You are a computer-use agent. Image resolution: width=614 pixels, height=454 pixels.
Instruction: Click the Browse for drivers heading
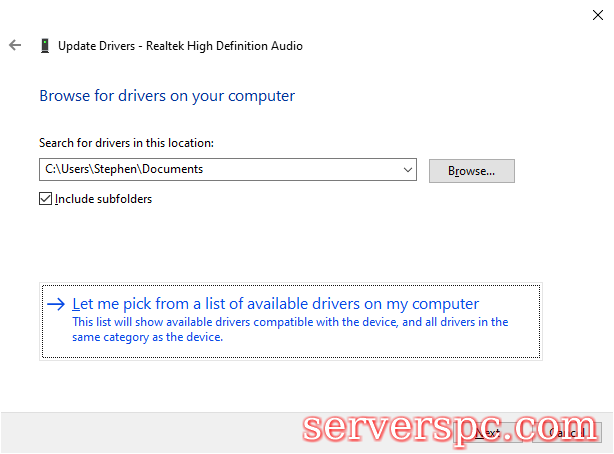pos(167,96)
